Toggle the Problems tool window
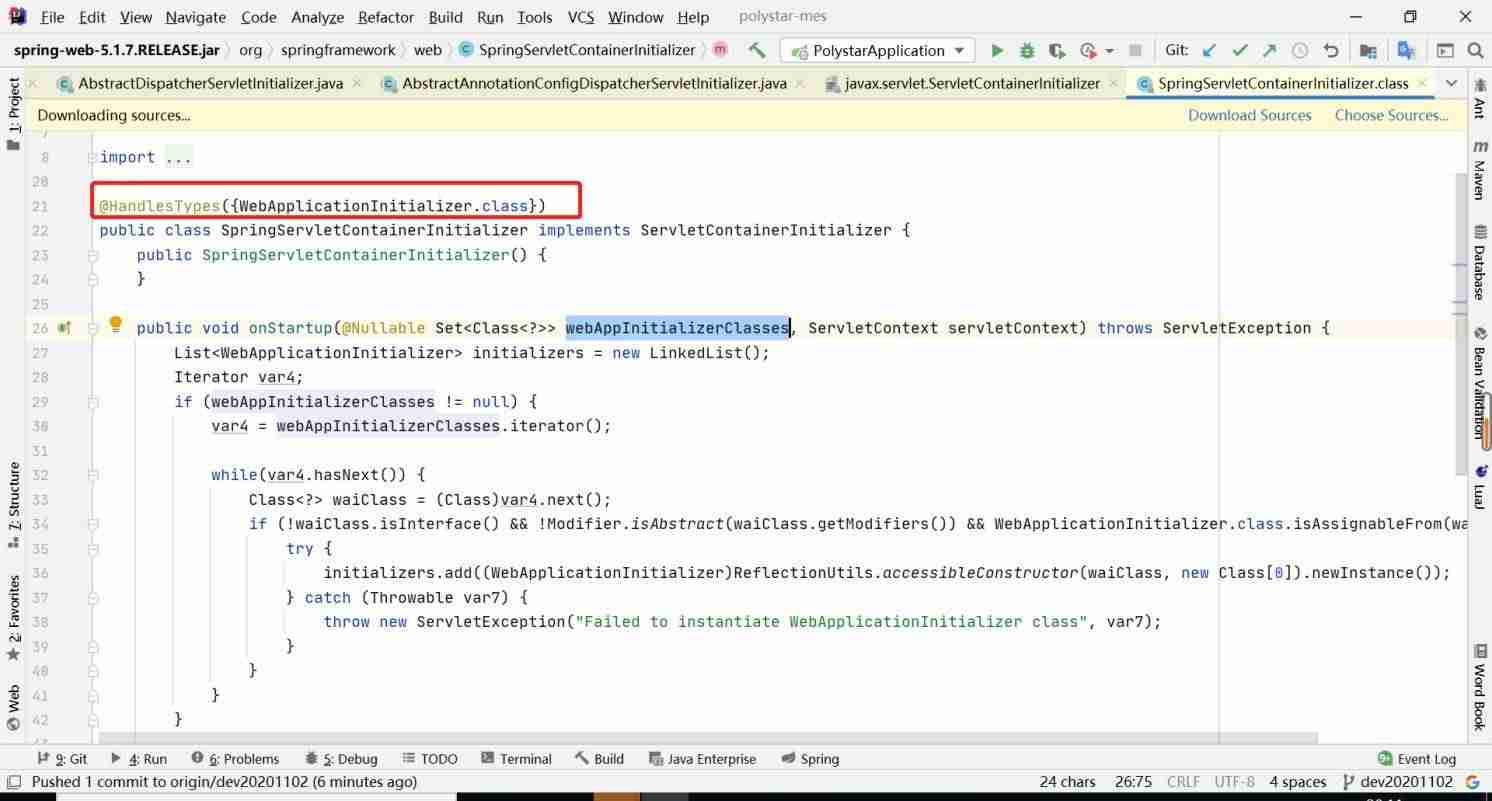 [235, 759]
